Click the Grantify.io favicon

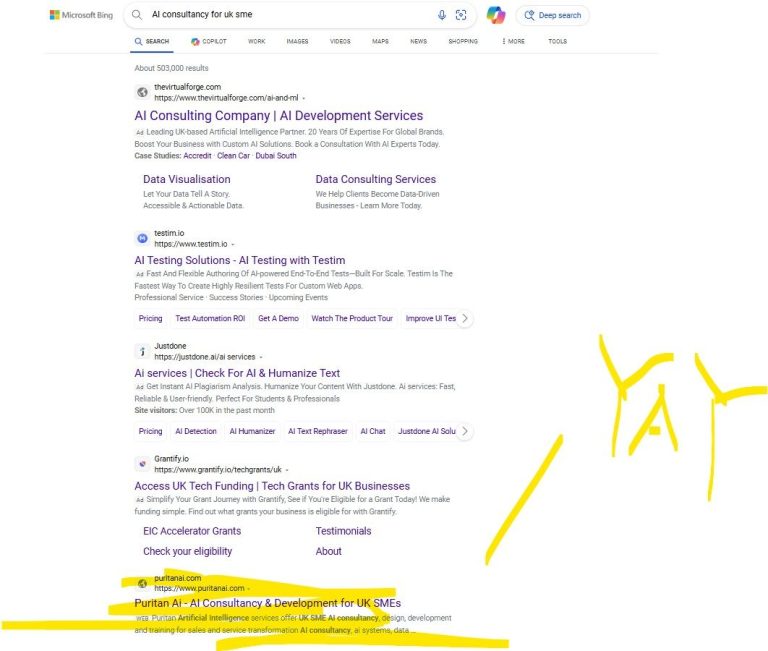(143, 464)
